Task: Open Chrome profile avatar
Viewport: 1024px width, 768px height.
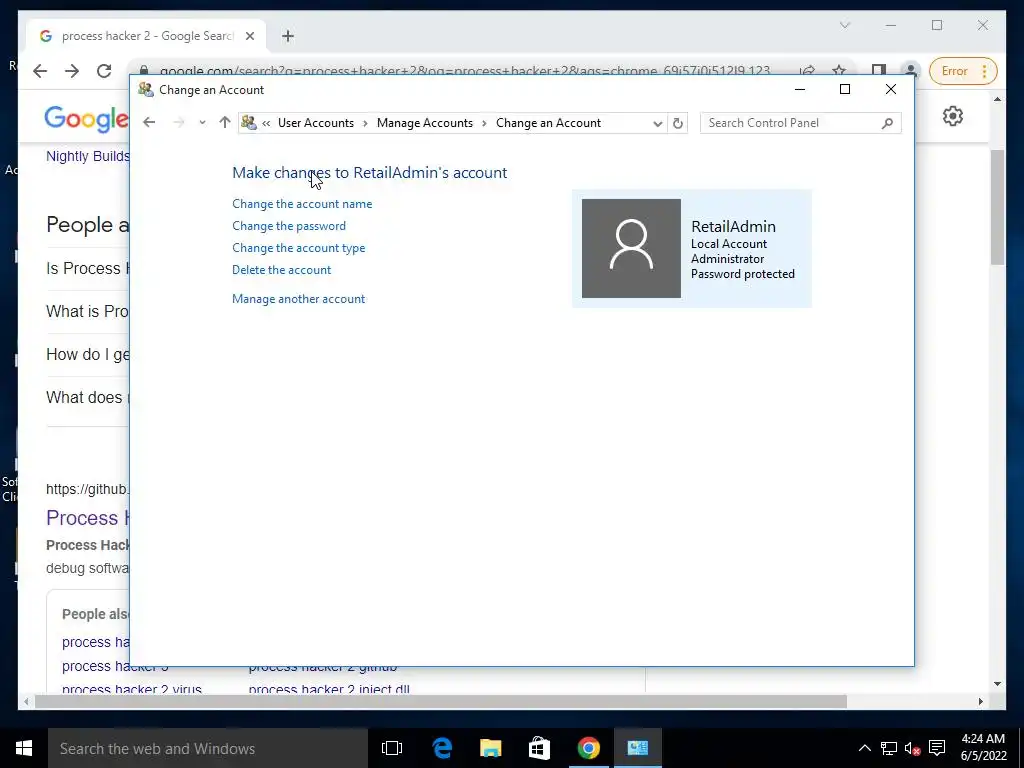Action: coord(910,71)
